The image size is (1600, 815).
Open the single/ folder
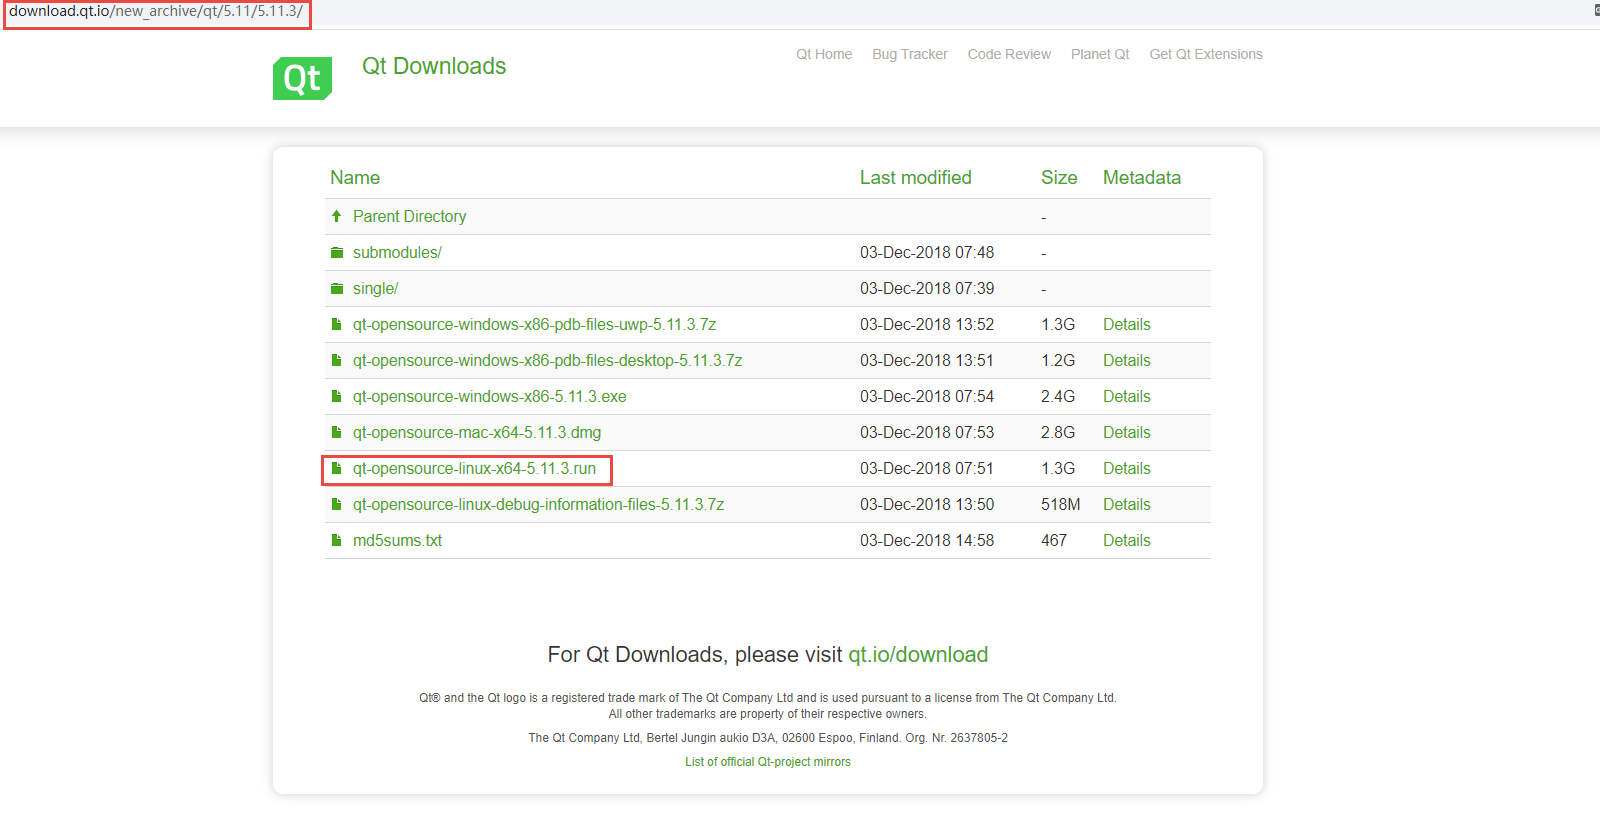(375, 288)
